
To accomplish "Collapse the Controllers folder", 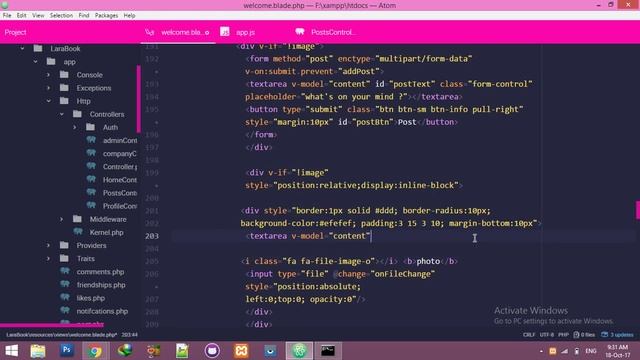I will point(62,114).
